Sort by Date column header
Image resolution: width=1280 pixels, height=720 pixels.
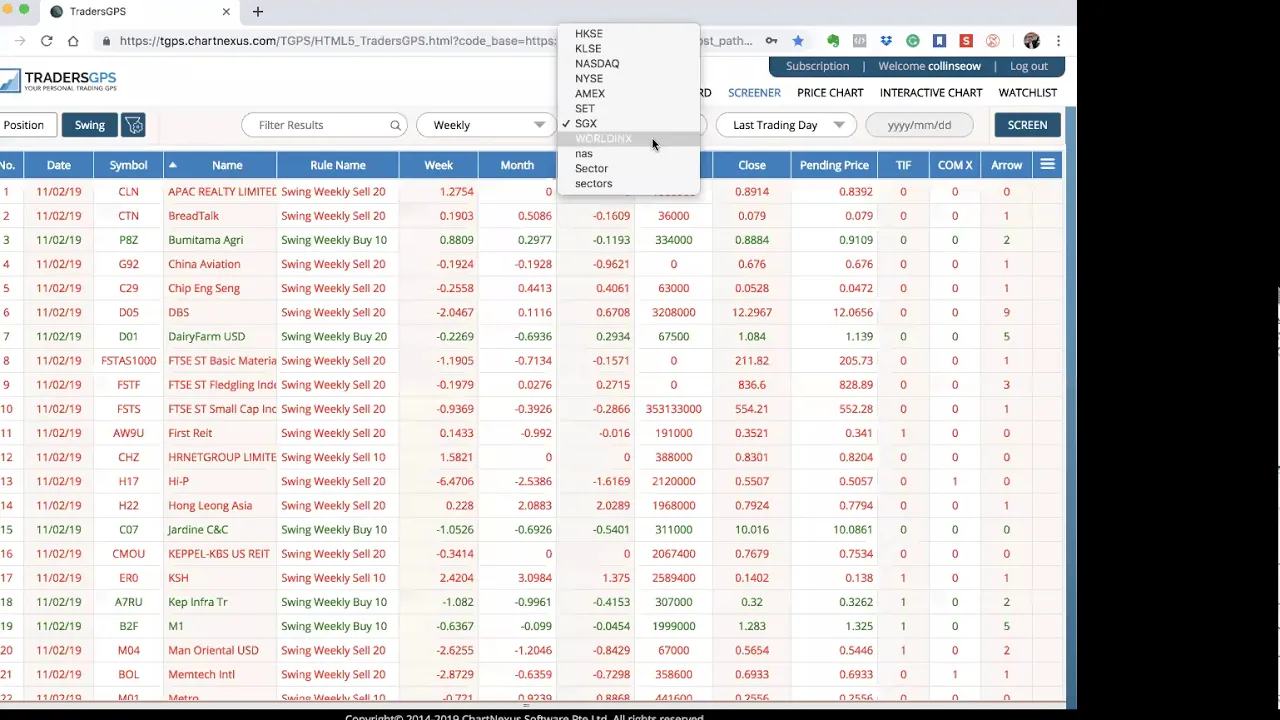point(59,165)
